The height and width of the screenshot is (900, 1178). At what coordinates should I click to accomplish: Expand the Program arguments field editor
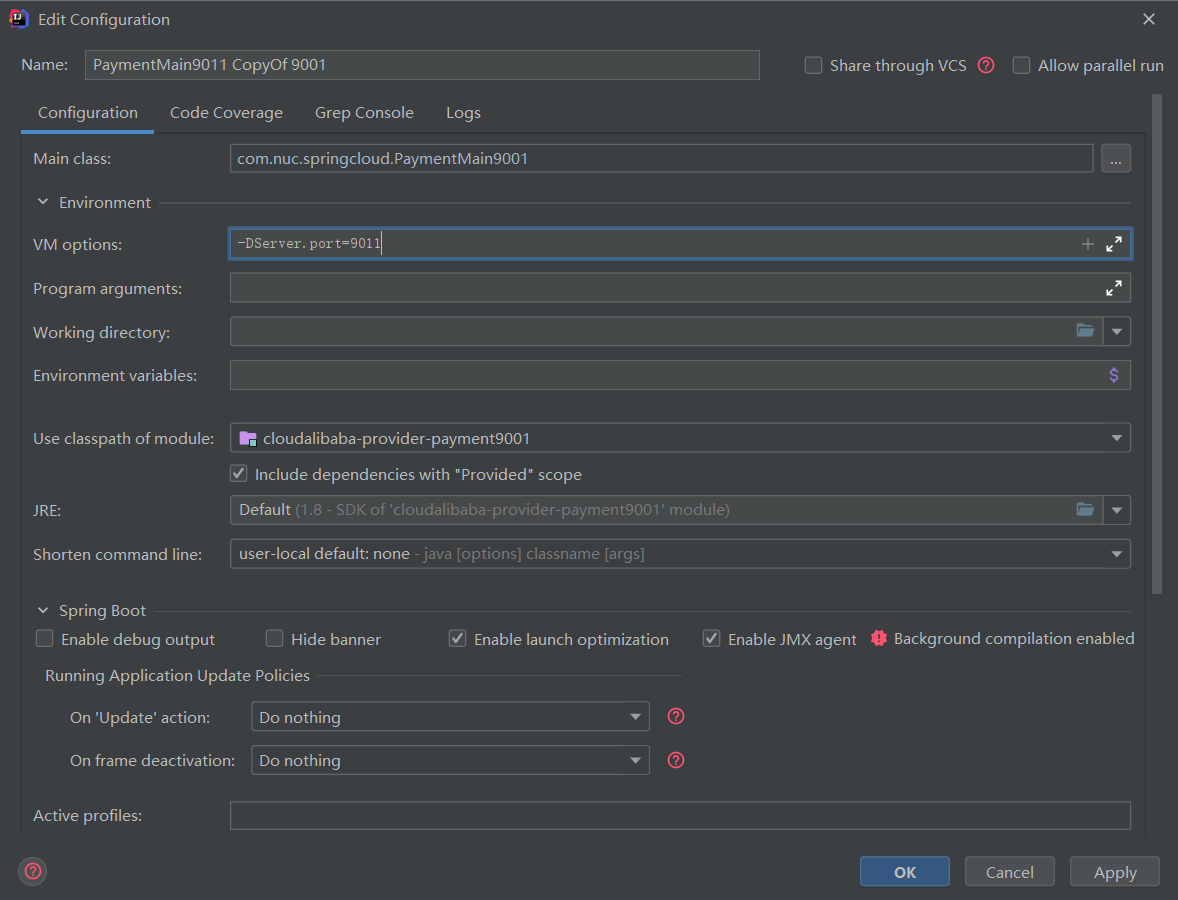(x=1113, y=288)
